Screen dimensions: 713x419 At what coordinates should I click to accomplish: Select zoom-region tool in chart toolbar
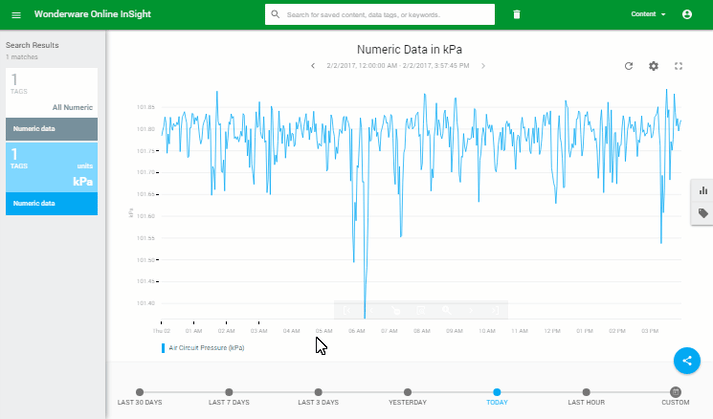click(421, 310)
